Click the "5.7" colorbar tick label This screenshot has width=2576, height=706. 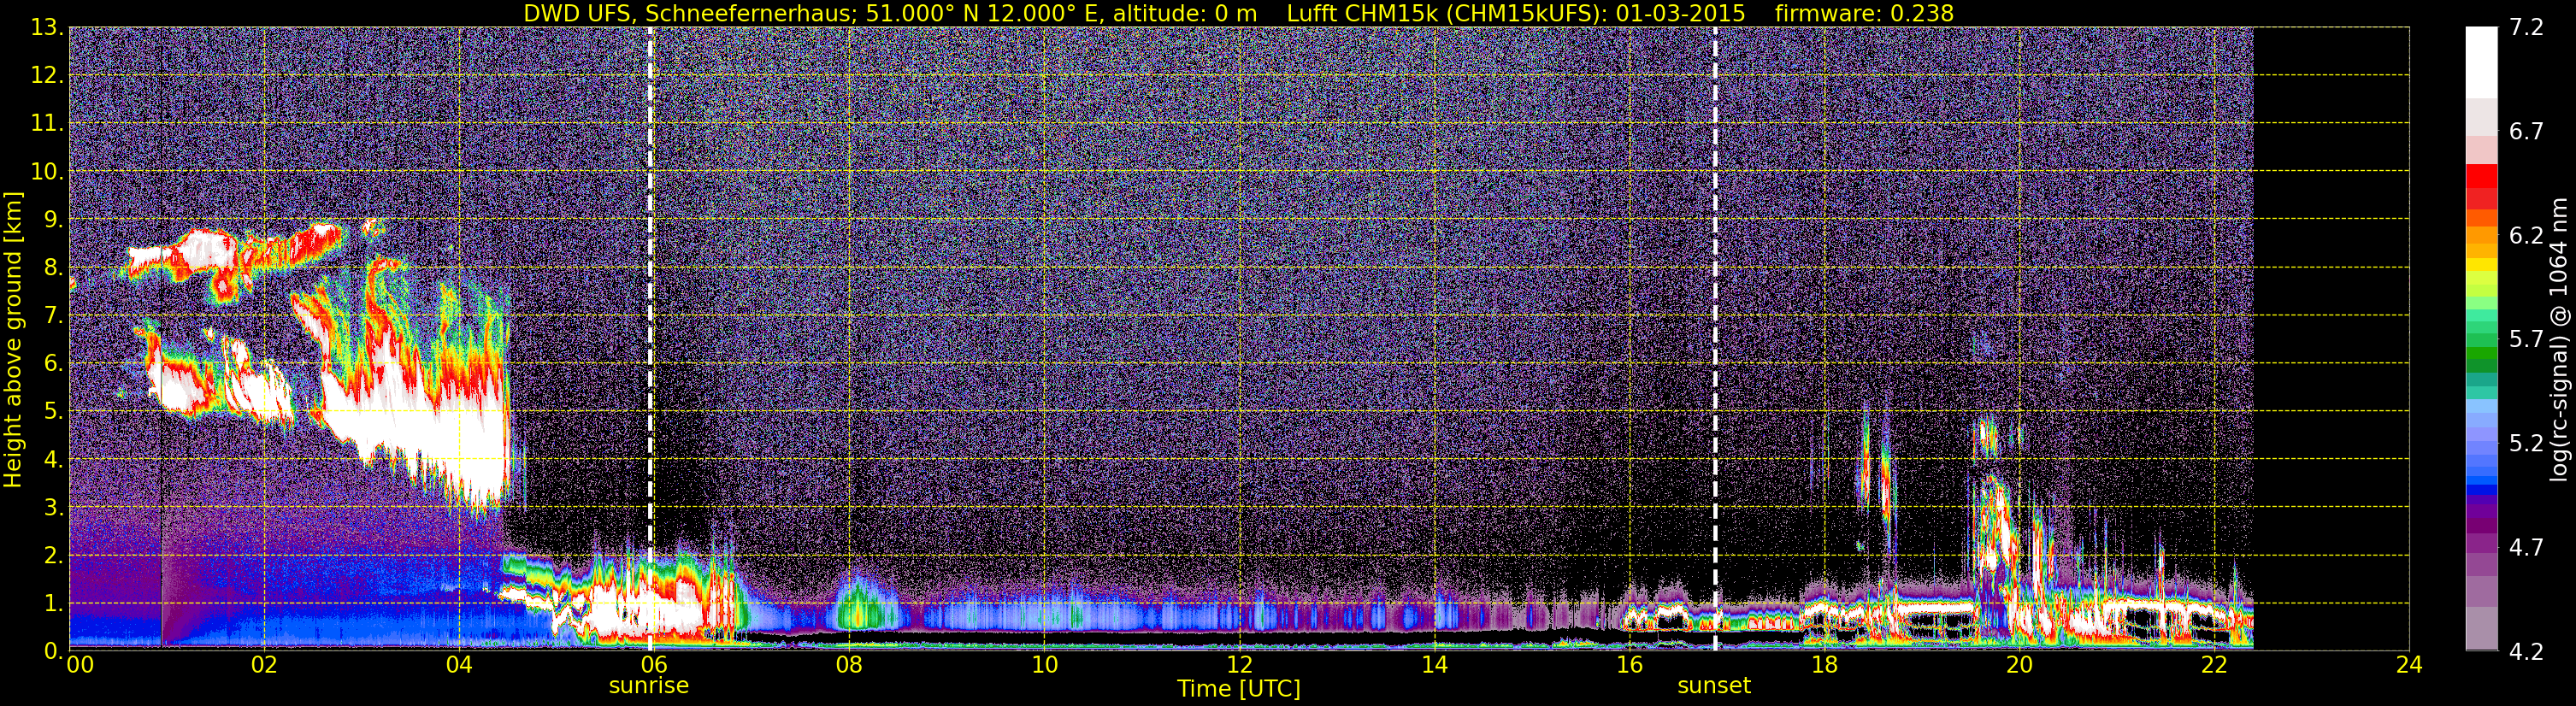(2526, 340)
